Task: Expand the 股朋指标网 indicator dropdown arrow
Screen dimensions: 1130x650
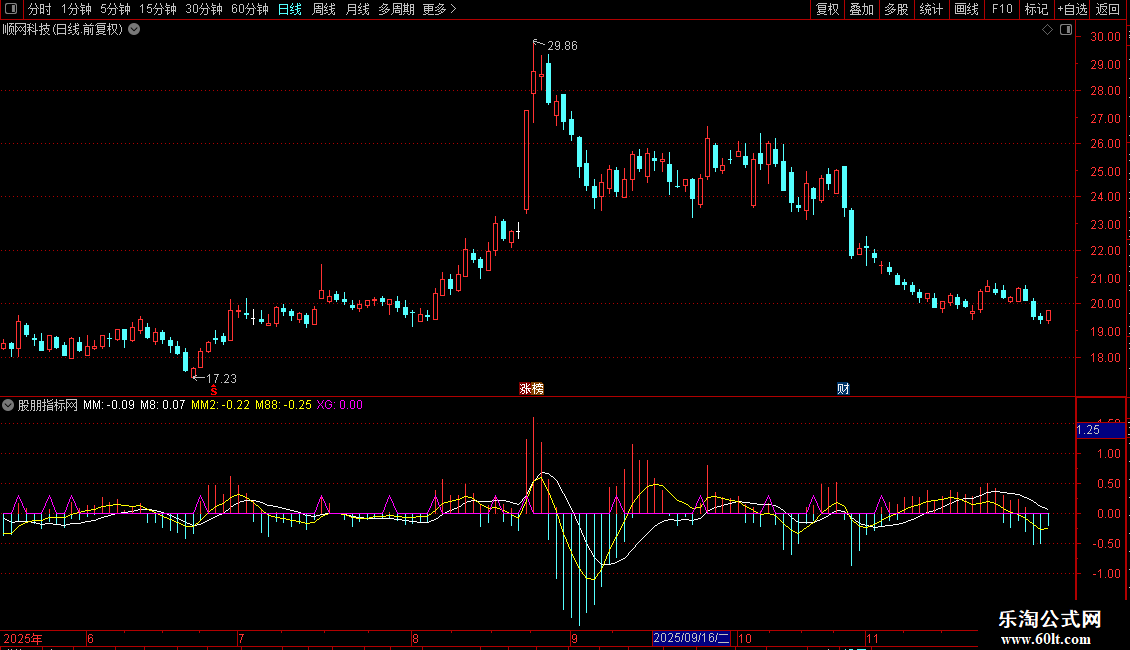Action: [9, 405]
